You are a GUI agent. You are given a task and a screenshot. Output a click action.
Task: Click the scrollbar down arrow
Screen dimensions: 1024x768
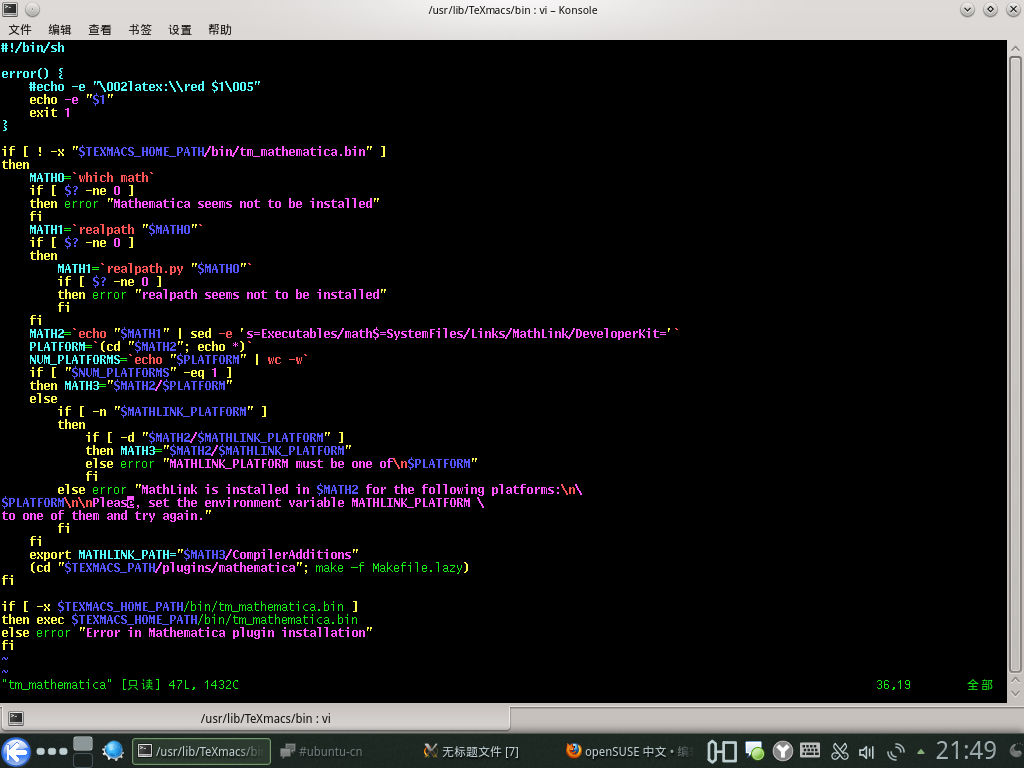tap(1015, 692)
